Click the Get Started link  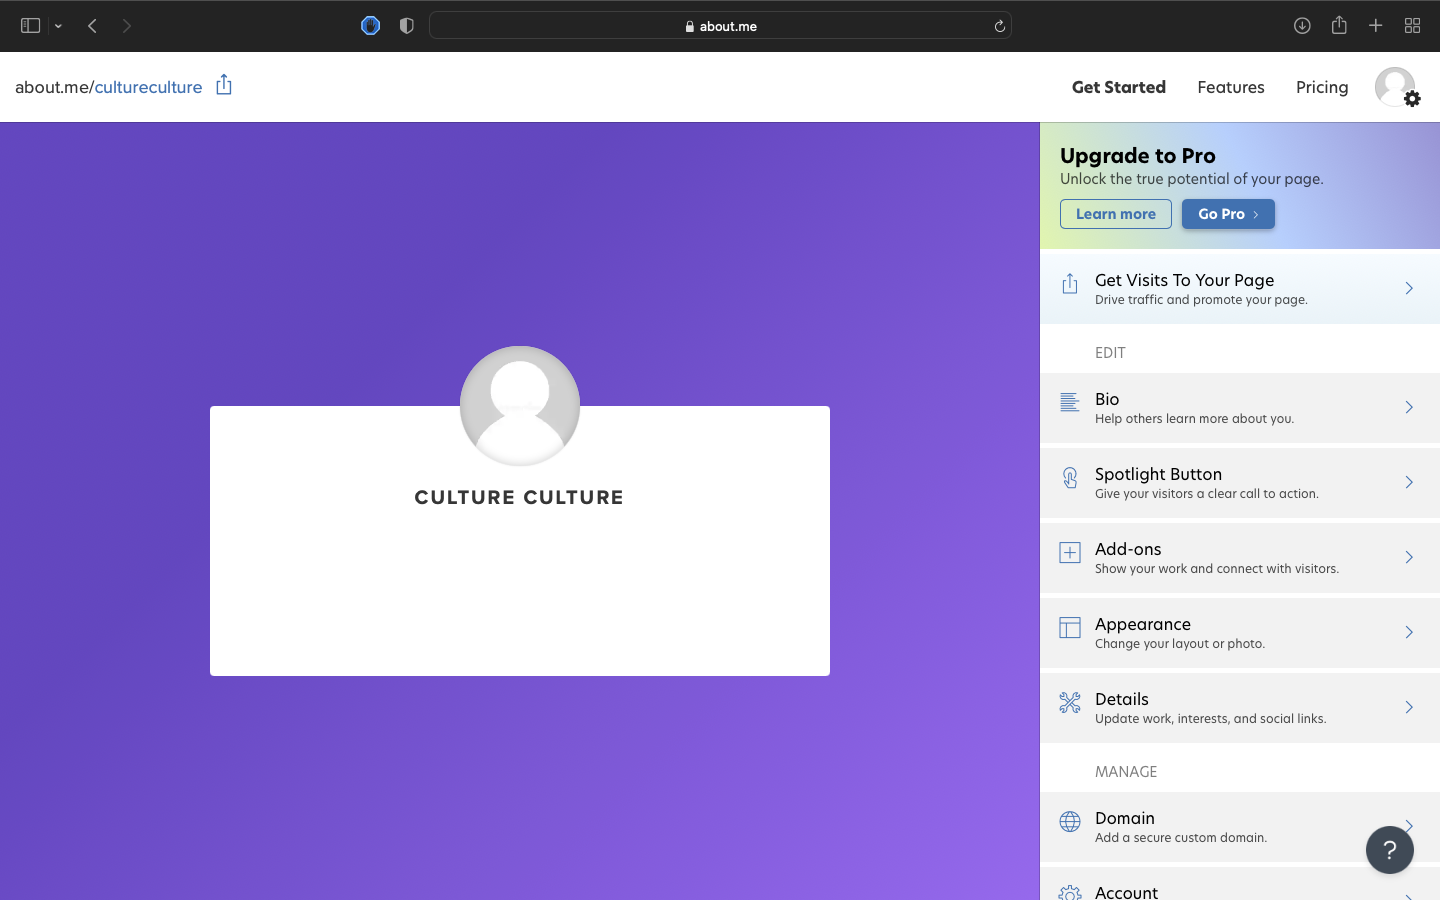click(x=1118, y=87)
